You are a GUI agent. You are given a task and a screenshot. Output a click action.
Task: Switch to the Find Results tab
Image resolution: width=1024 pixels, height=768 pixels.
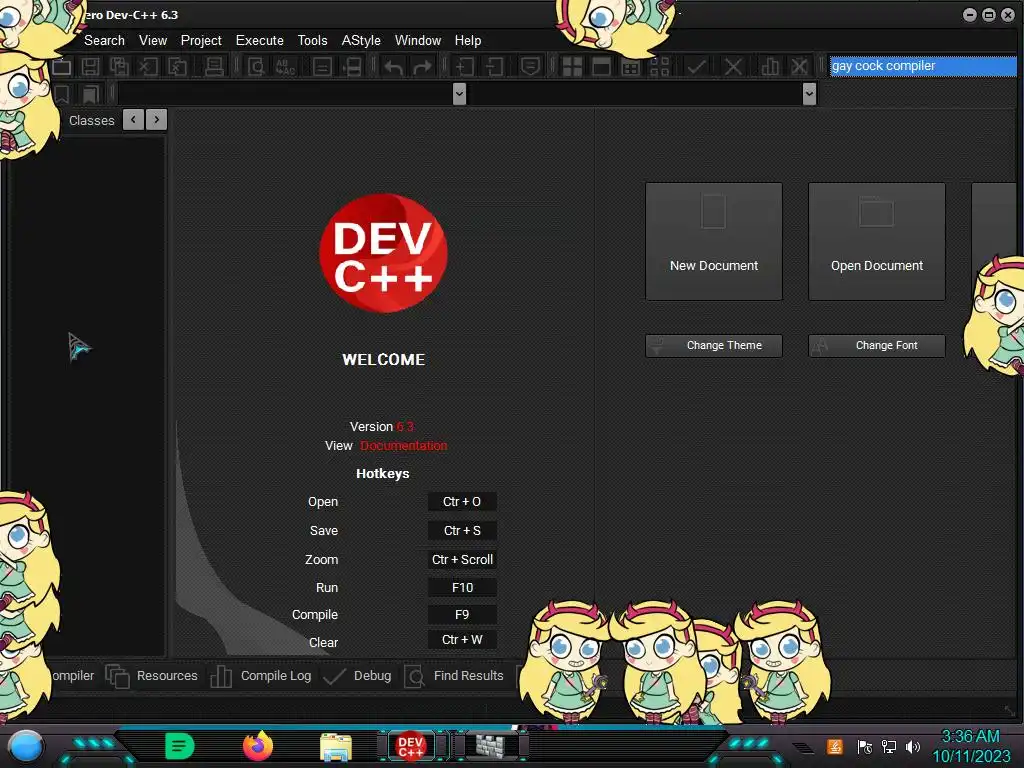pyautogui.click(x=454, y=676)
